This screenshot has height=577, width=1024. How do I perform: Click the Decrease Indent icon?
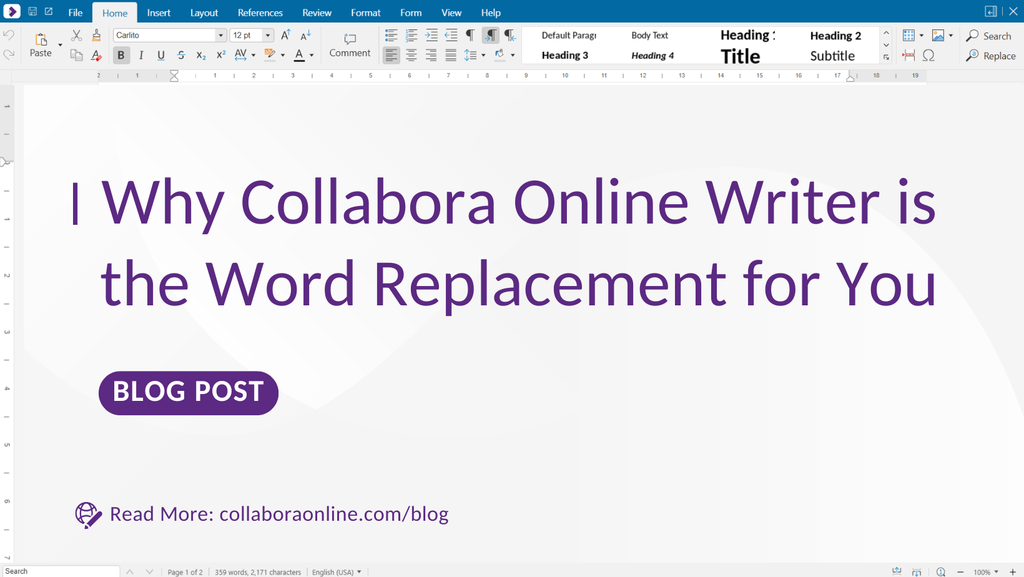point(451,35)
